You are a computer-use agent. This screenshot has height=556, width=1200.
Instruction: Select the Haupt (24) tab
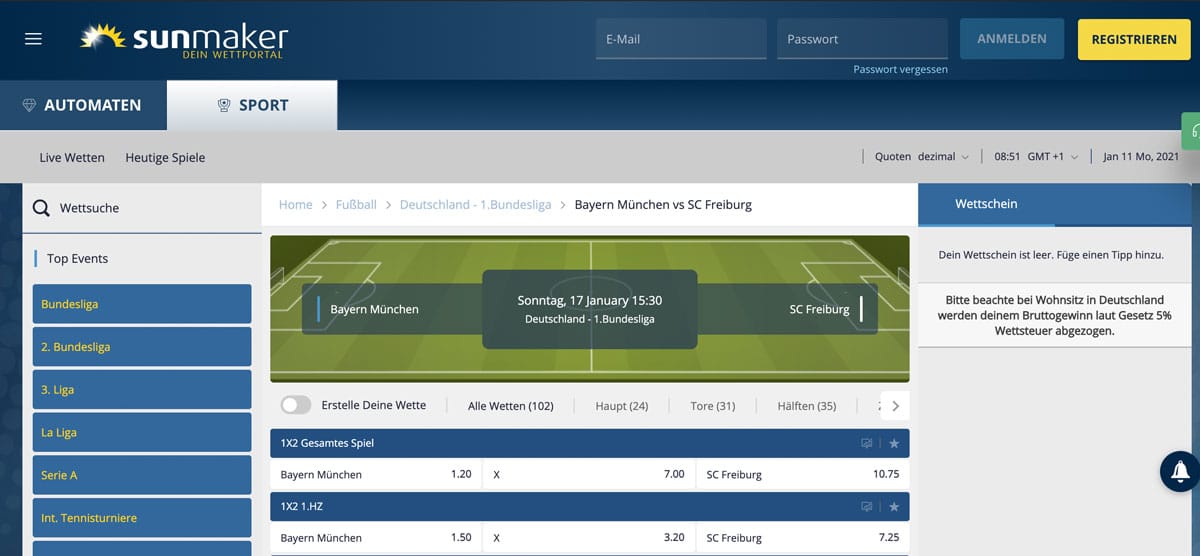(x=621, y=406)
